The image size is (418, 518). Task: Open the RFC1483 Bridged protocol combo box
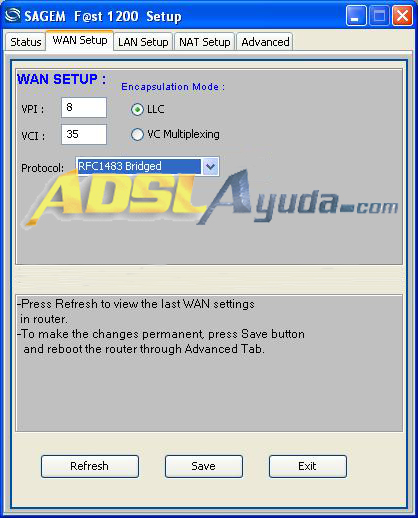[147, 166]
